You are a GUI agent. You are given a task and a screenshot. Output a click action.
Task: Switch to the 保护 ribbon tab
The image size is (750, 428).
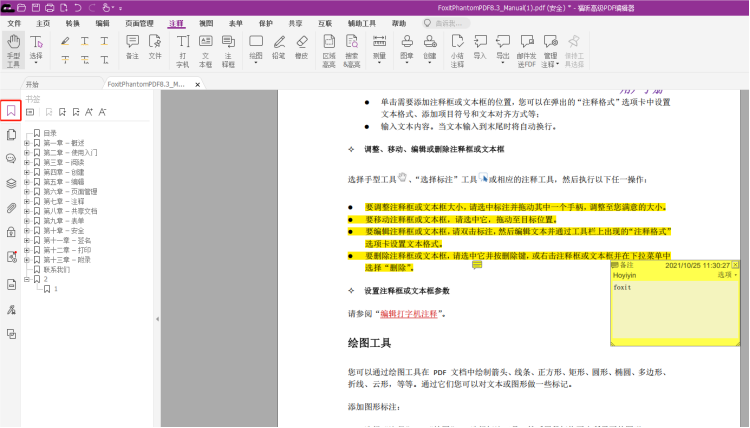265,23
